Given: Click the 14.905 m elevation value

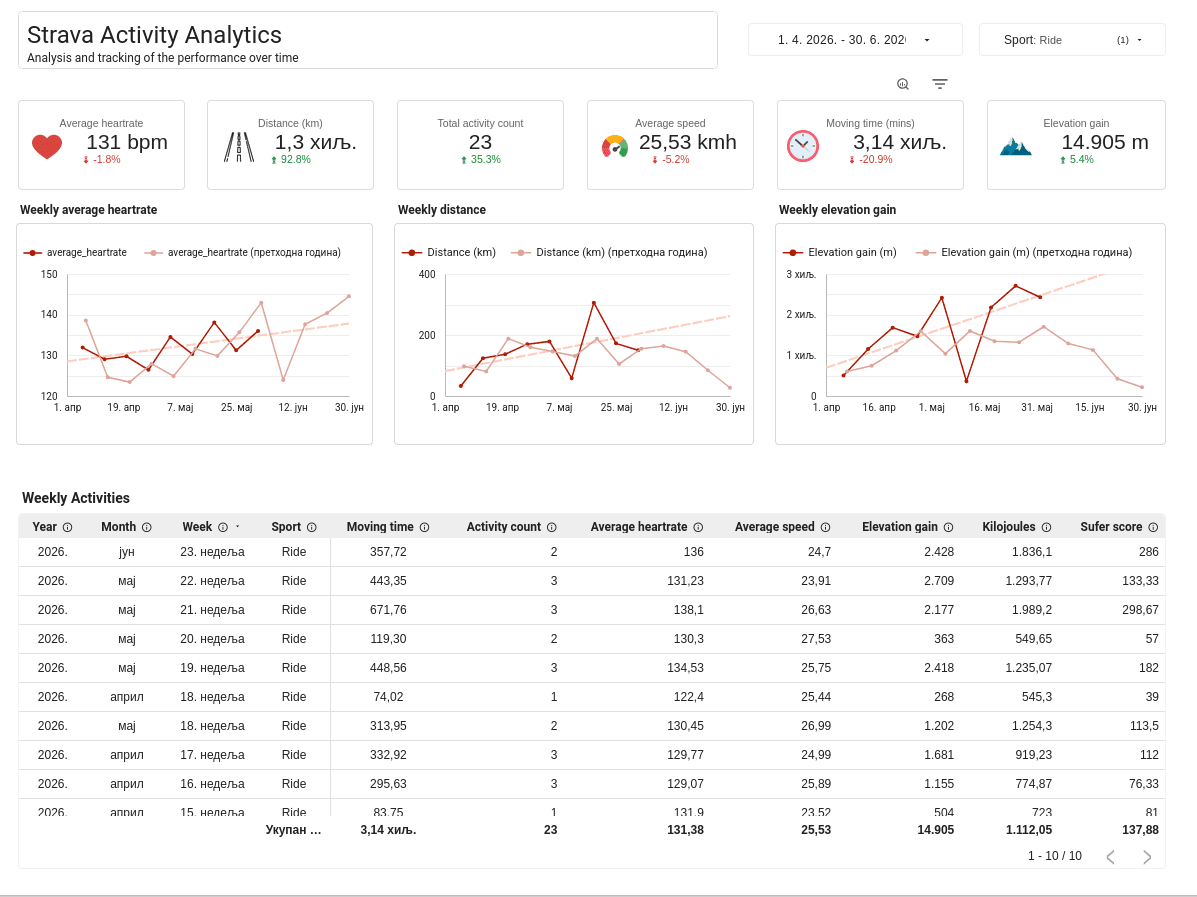Looking at the screenshot, I should pyautogui.click(x=1105, y=142).
